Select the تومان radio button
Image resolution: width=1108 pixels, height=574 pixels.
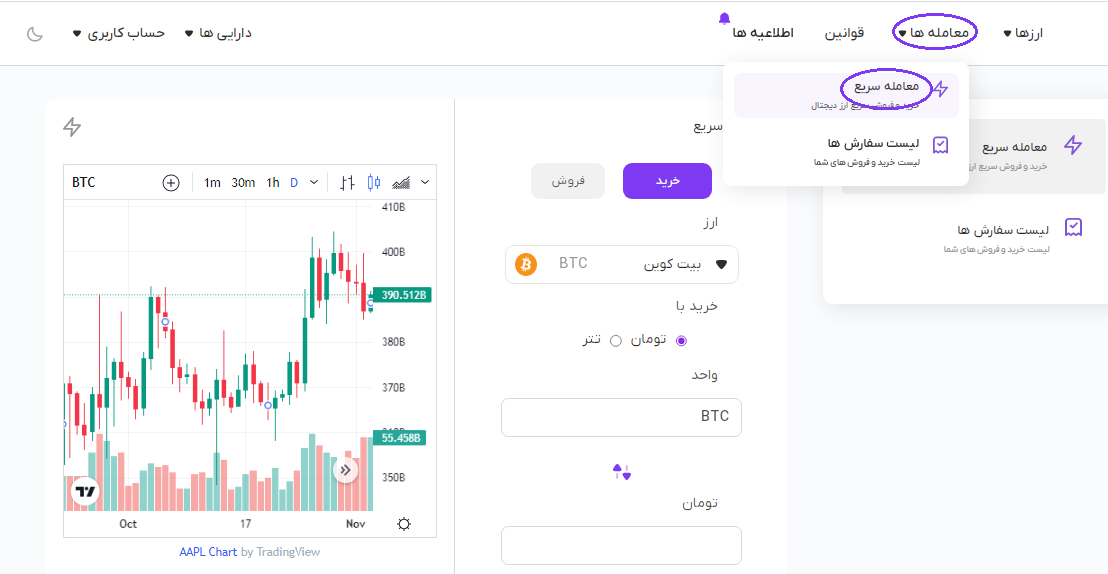tap(682, 340)
